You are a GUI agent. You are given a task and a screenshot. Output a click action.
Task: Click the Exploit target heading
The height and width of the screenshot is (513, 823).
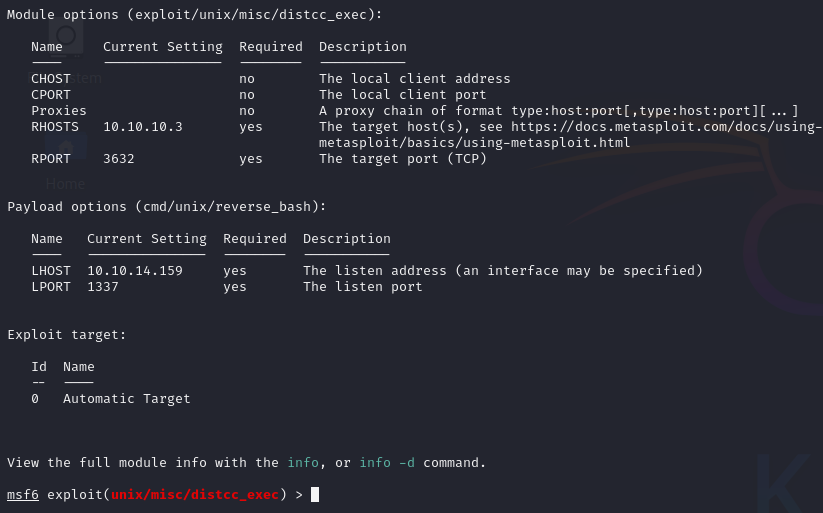point(67,335)
